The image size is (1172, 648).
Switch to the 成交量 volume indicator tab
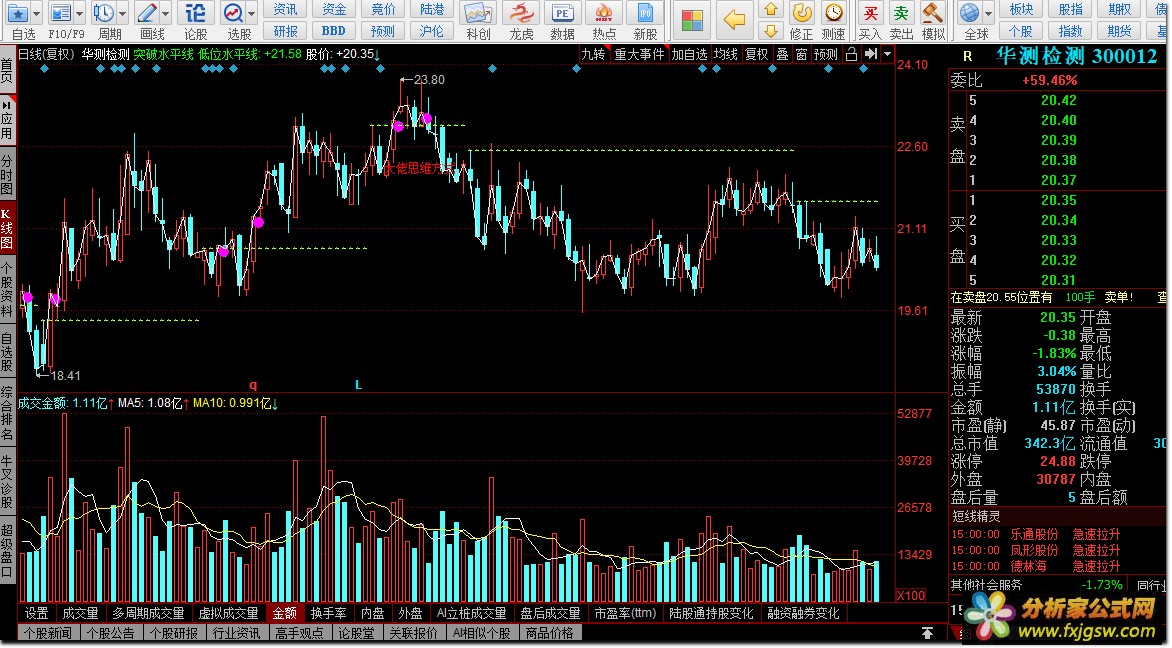[80, 613]
